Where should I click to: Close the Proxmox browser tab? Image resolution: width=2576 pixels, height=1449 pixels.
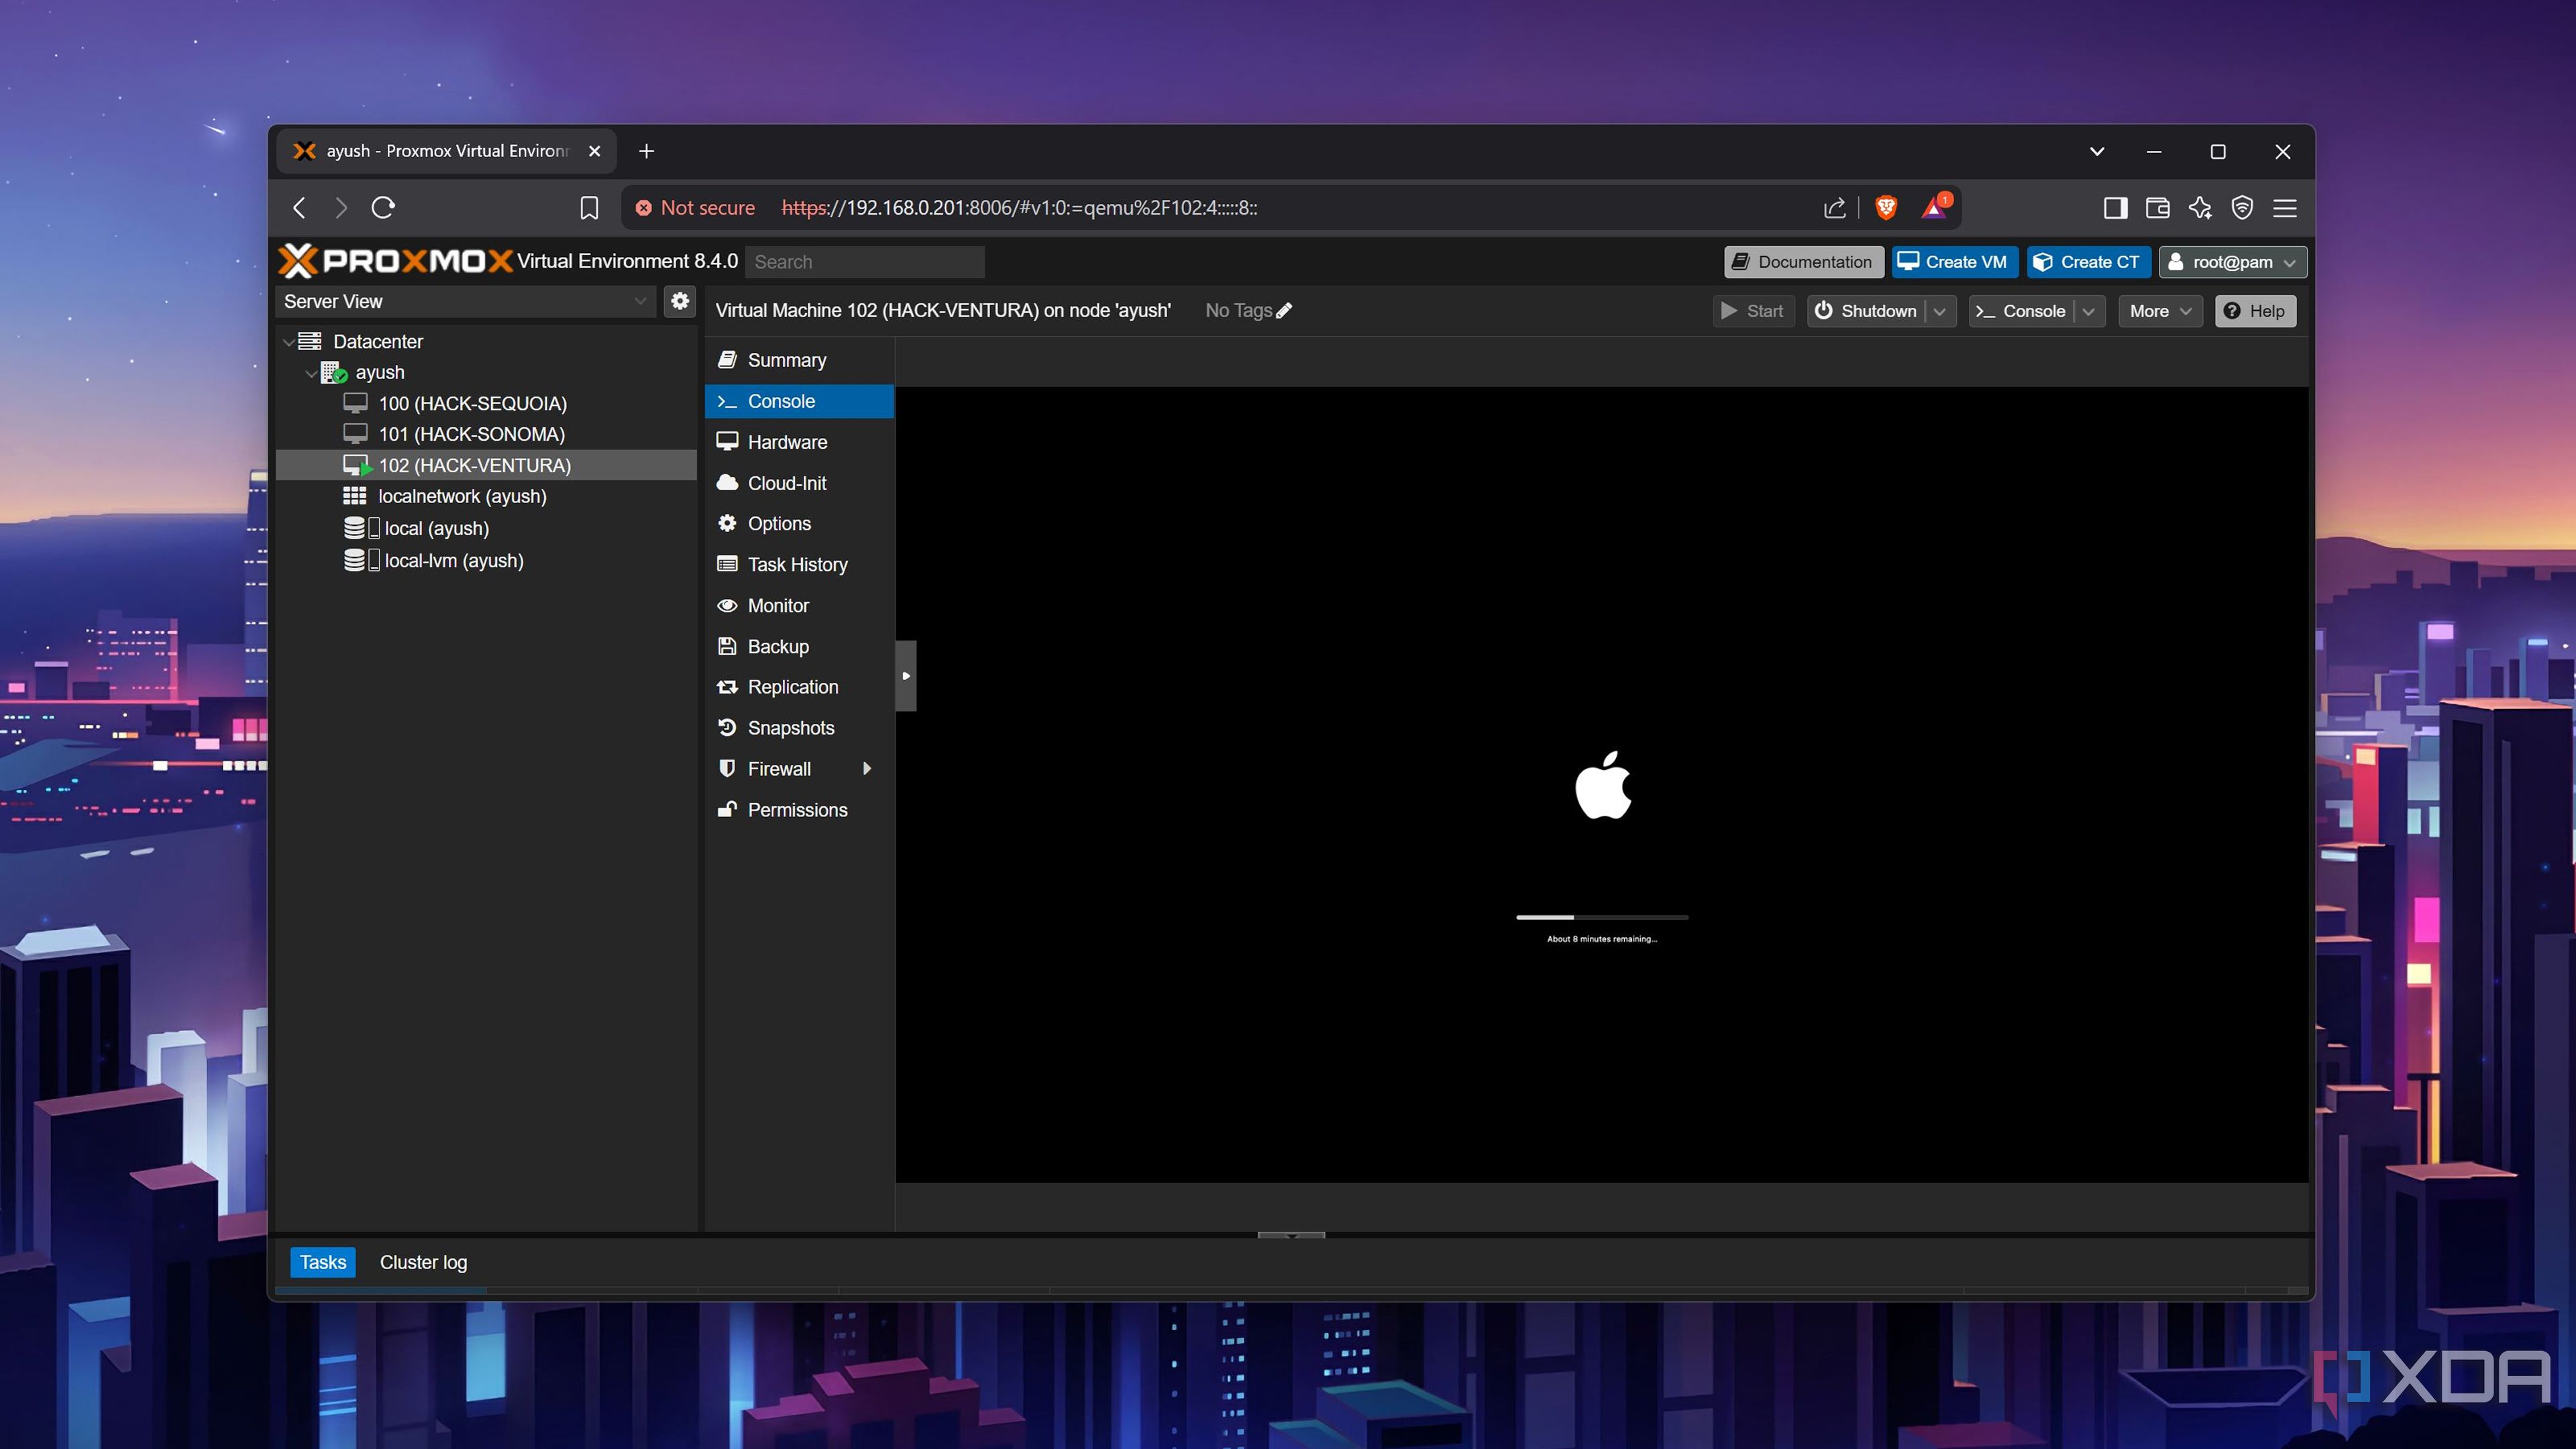point(595,151)
